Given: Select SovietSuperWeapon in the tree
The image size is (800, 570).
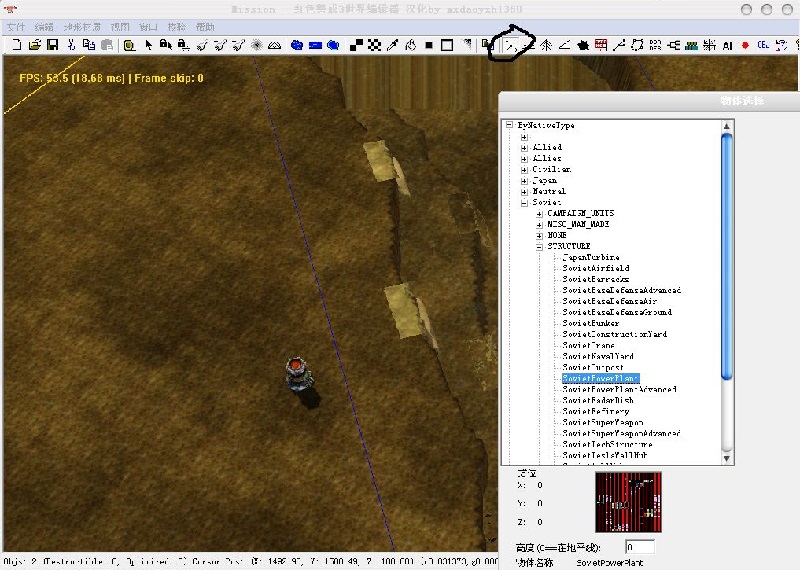Looking at the screenshot, I should point(603,423).
